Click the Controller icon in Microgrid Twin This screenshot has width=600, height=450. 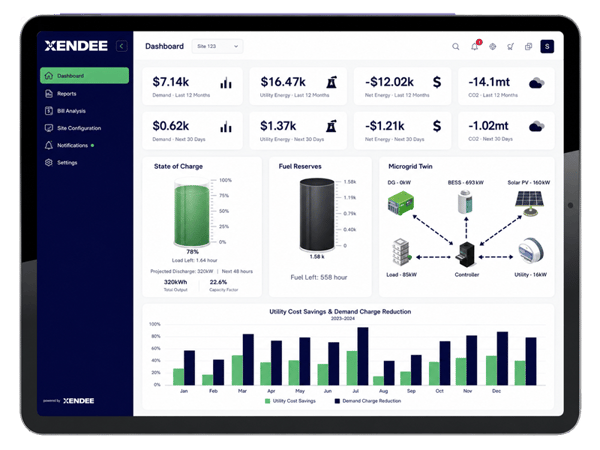click(x=466, y=254)
